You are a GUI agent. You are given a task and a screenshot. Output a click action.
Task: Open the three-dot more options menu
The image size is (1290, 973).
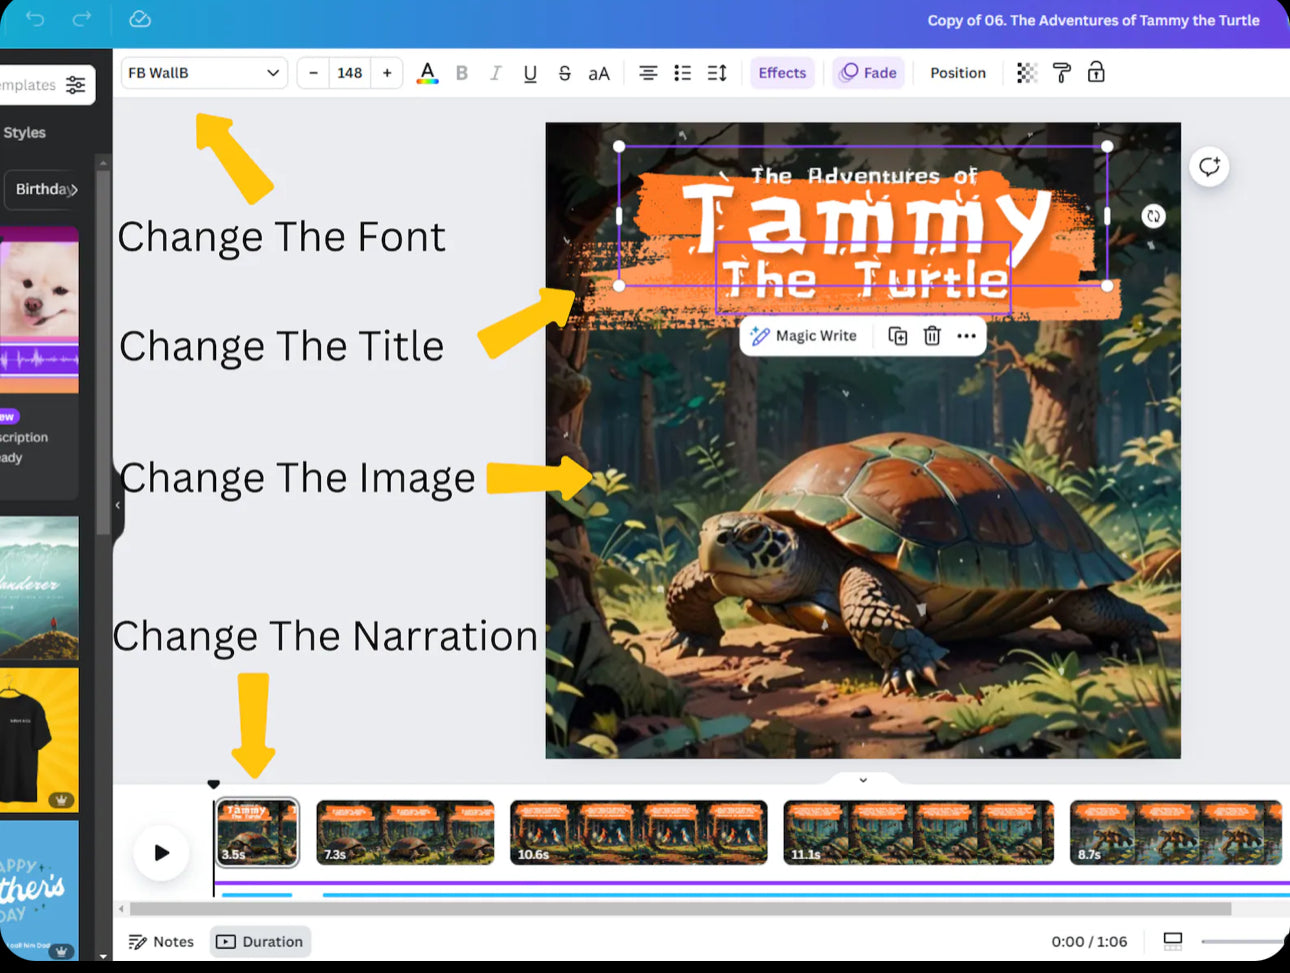click(966, 336)
